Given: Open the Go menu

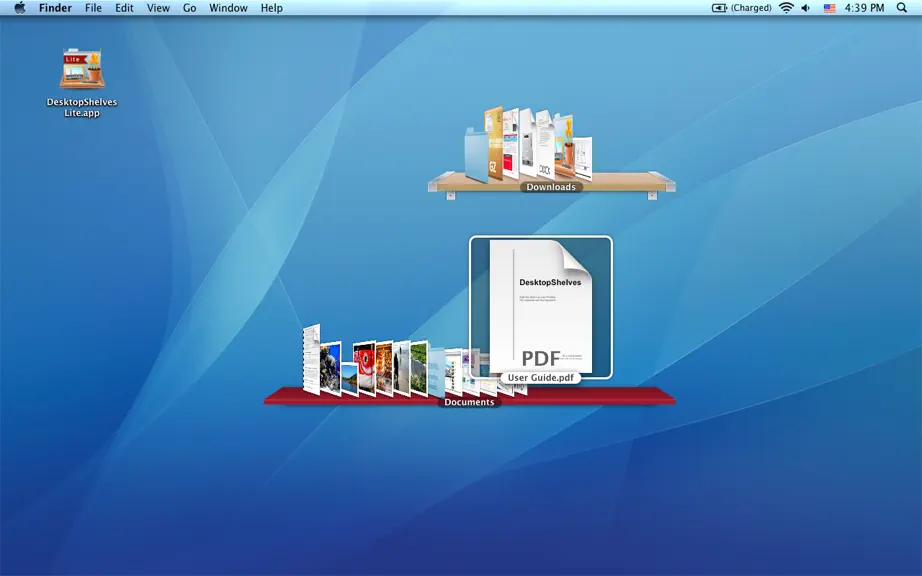Looking at the screenshot, I should [189, 8].
